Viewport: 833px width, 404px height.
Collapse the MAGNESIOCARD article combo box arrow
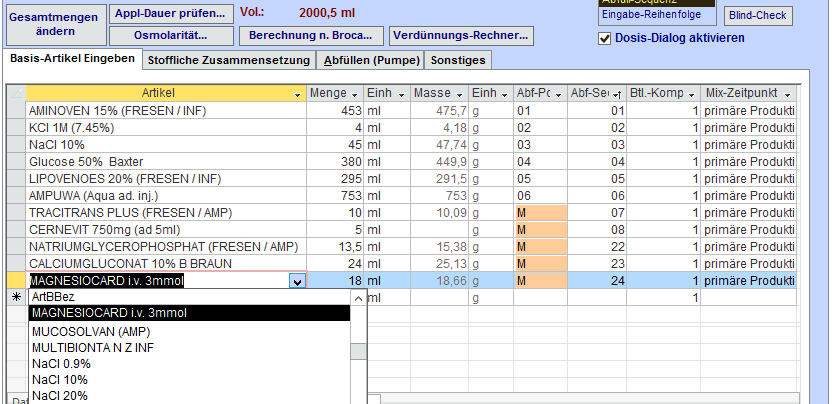[x=298, y=281]
